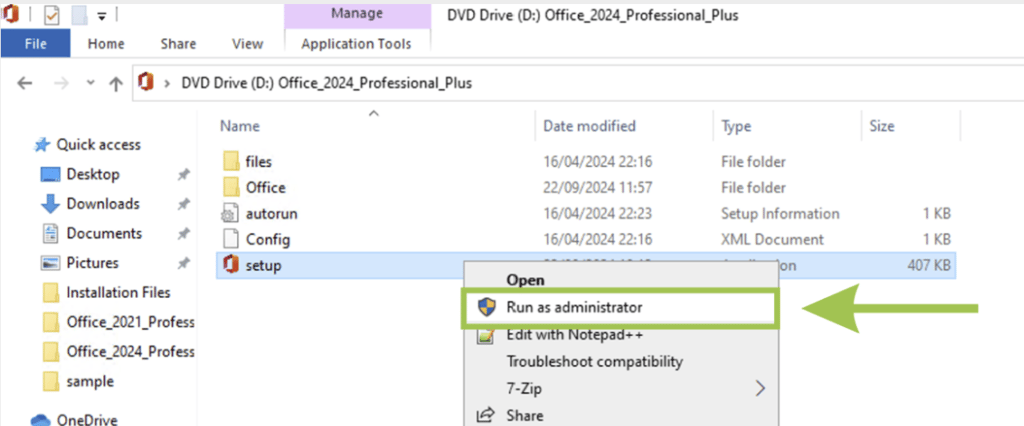Image resolution: width=1024 pixels, height=426 pixels.
Task: Sort by the Name column header
Action: point(240,126)
